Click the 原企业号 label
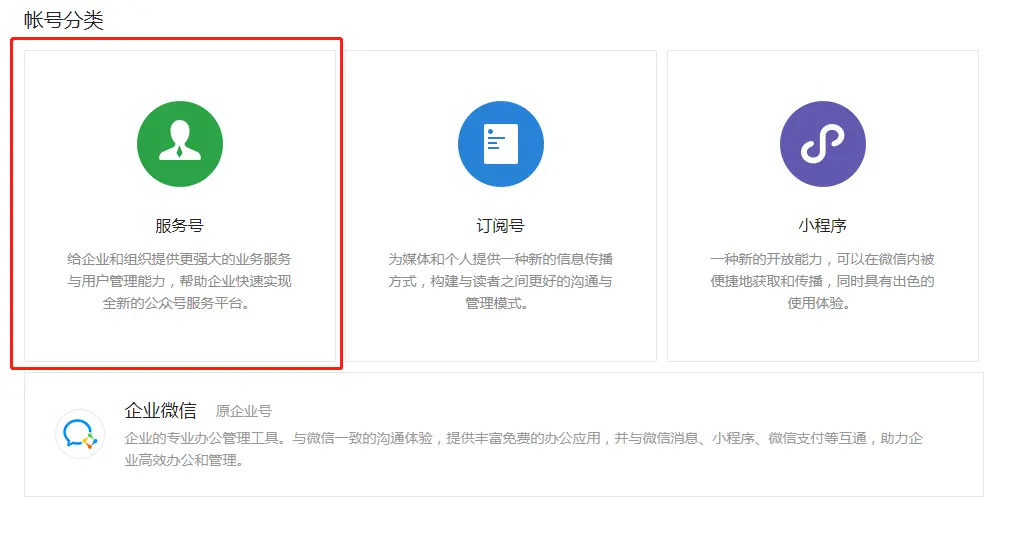Screen dimensions: 1033x543 (244, 411)
